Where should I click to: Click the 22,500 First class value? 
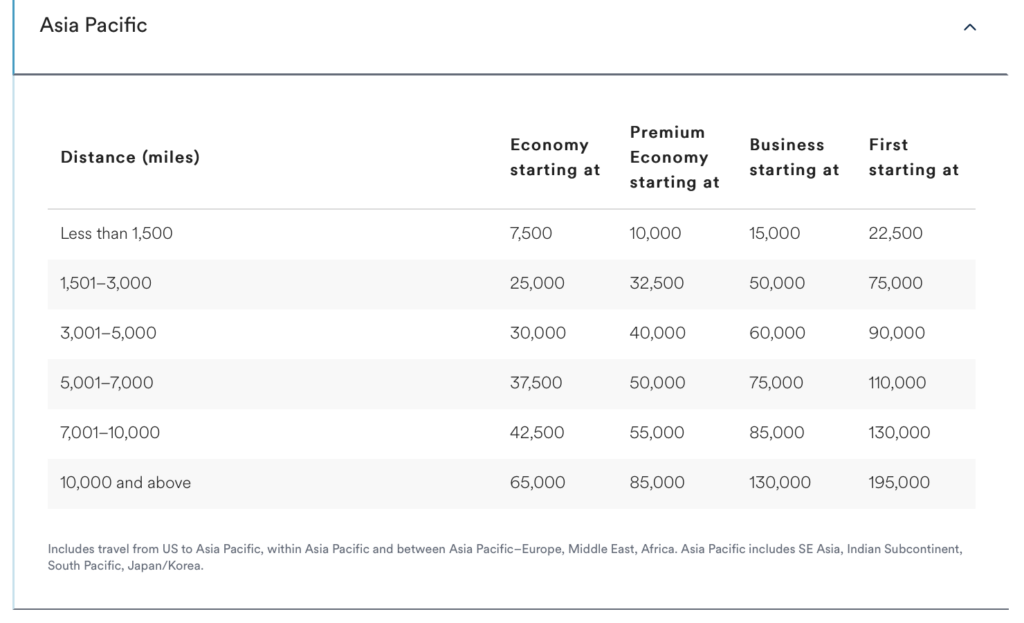898,233
